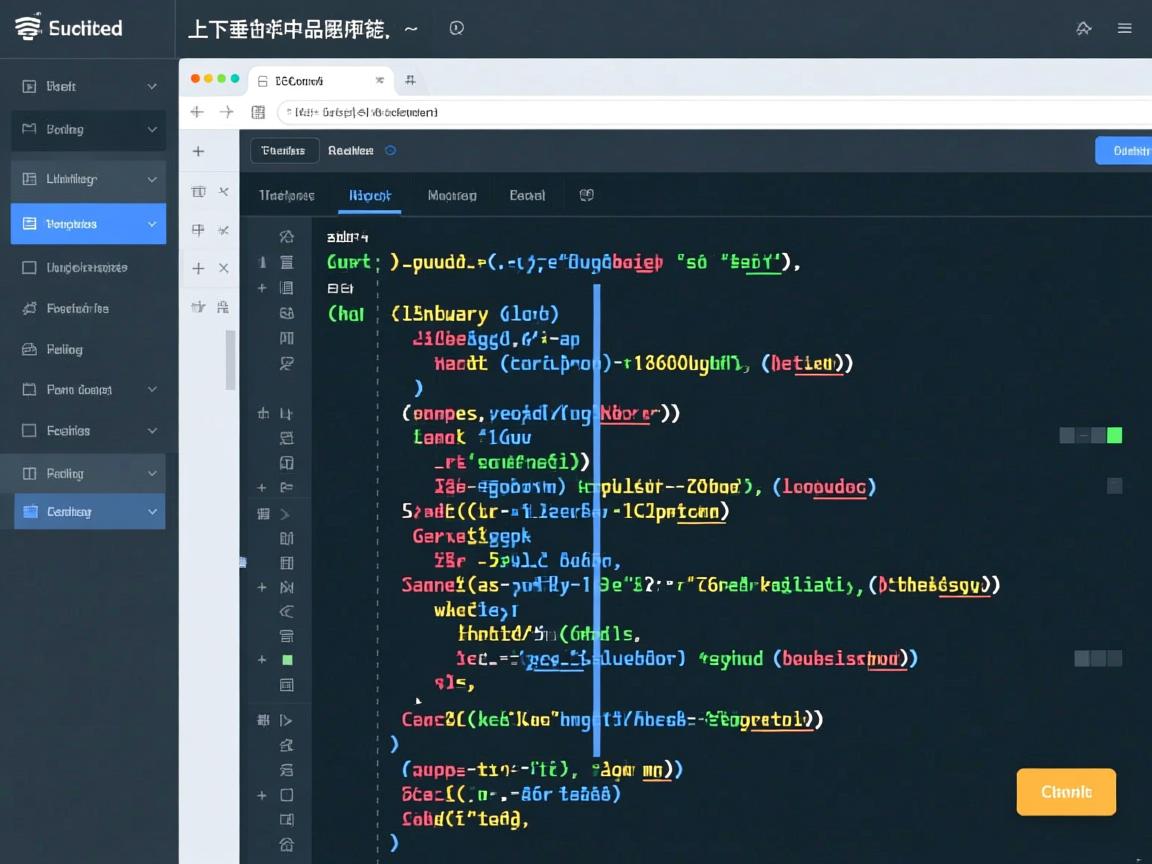Screen dimensions: 1152x864
Task: Click the pin icon beside the hamburger menu
Action: pyautogui.click(x=1084, y=28)
